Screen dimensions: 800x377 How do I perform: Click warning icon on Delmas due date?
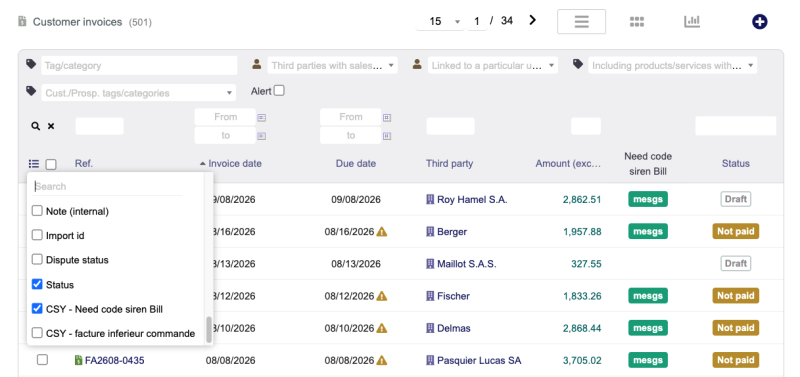pos(382,328)
